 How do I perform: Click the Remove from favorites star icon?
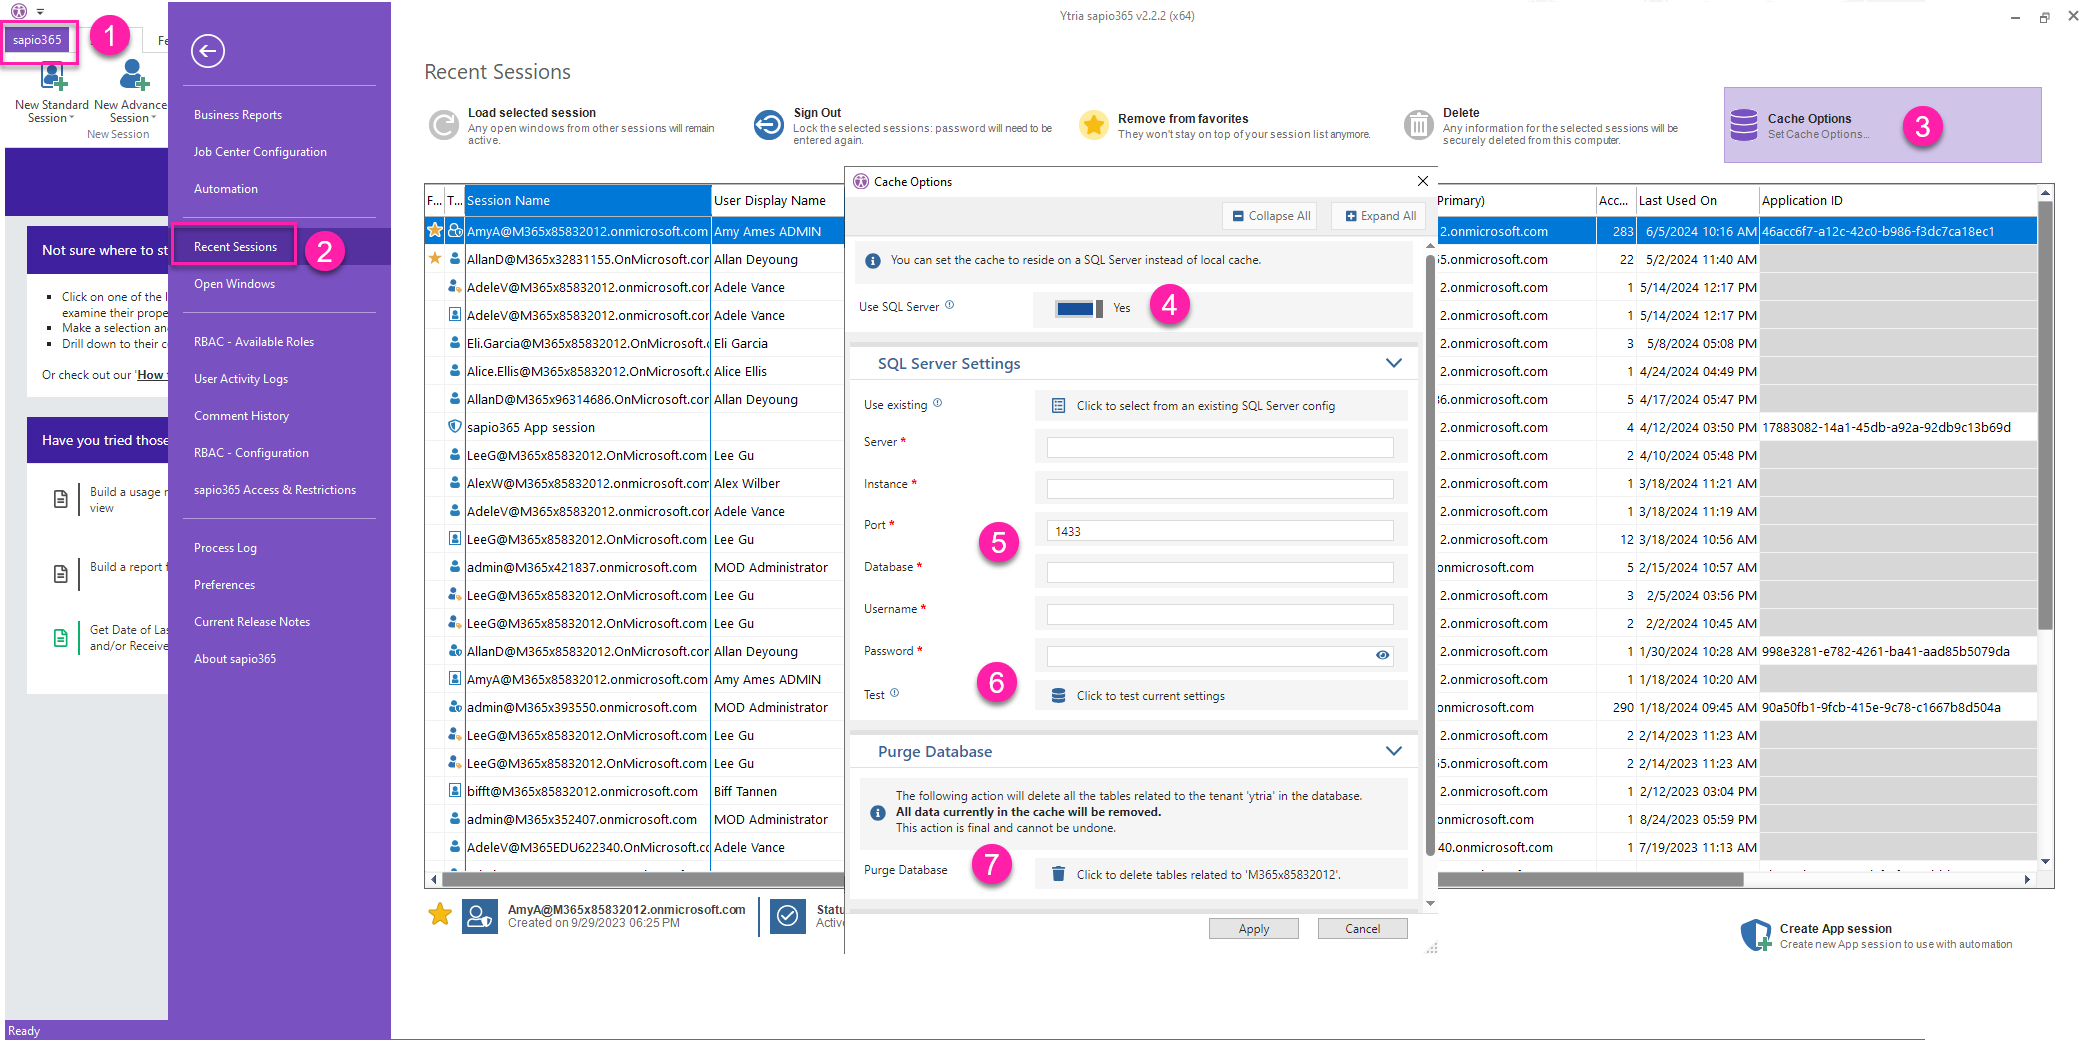click(1094, 125)
